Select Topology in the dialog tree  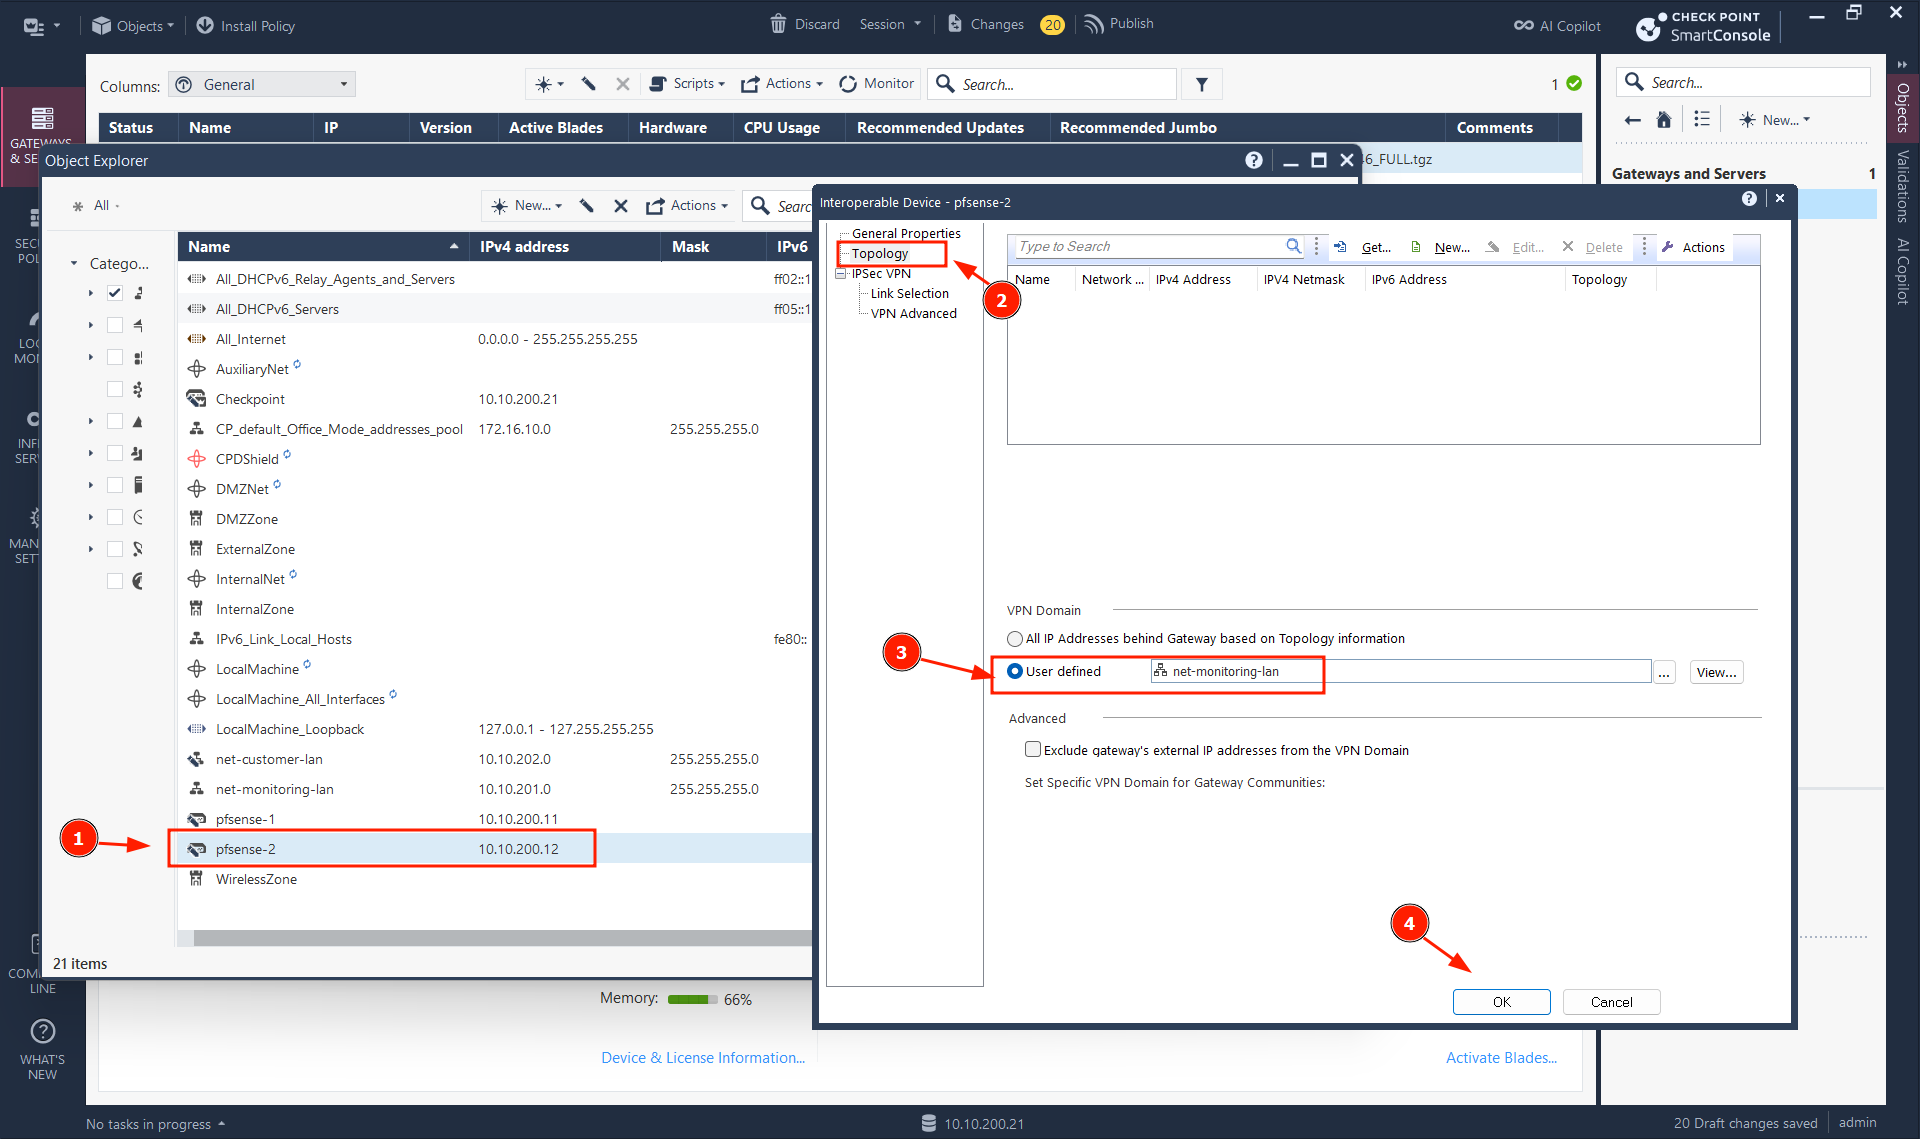point(880,253)
